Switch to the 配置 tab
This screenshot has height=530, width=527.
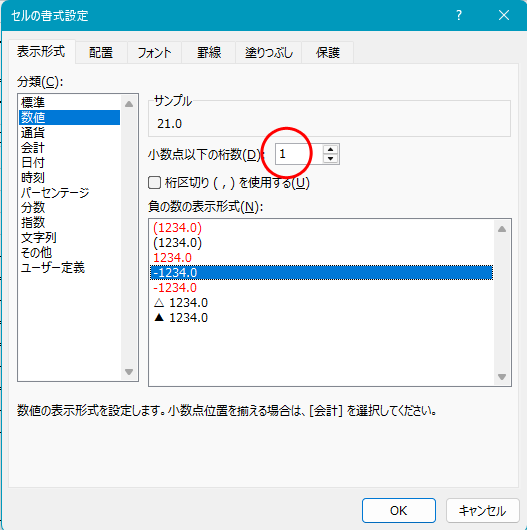tap(101, 52)
